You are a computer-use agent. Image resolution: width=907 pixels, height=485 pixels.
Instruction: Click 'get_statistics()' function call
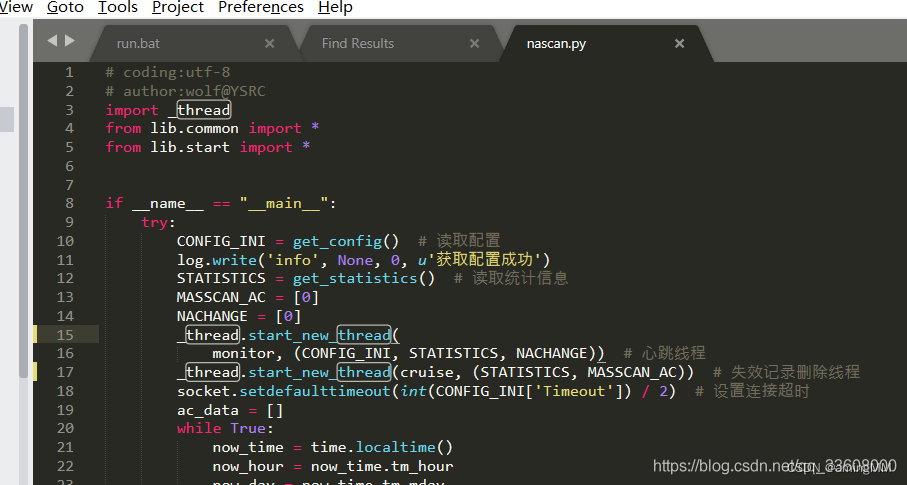click(x=364, y=278)
